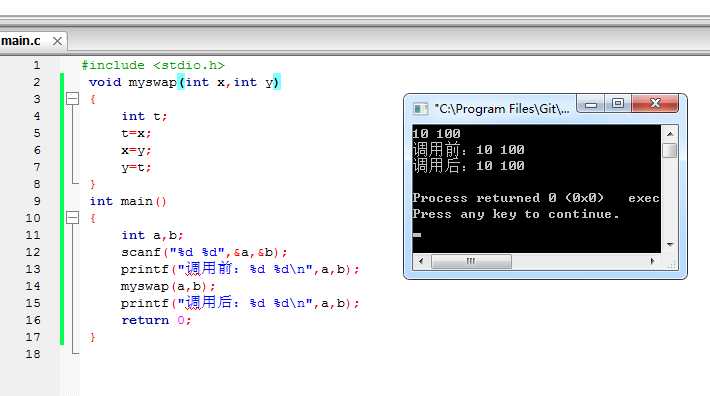Screen dimensions: 710x396
Task: Place cursor on #include <stdio.h> line
Action: [x=153, y=65]
